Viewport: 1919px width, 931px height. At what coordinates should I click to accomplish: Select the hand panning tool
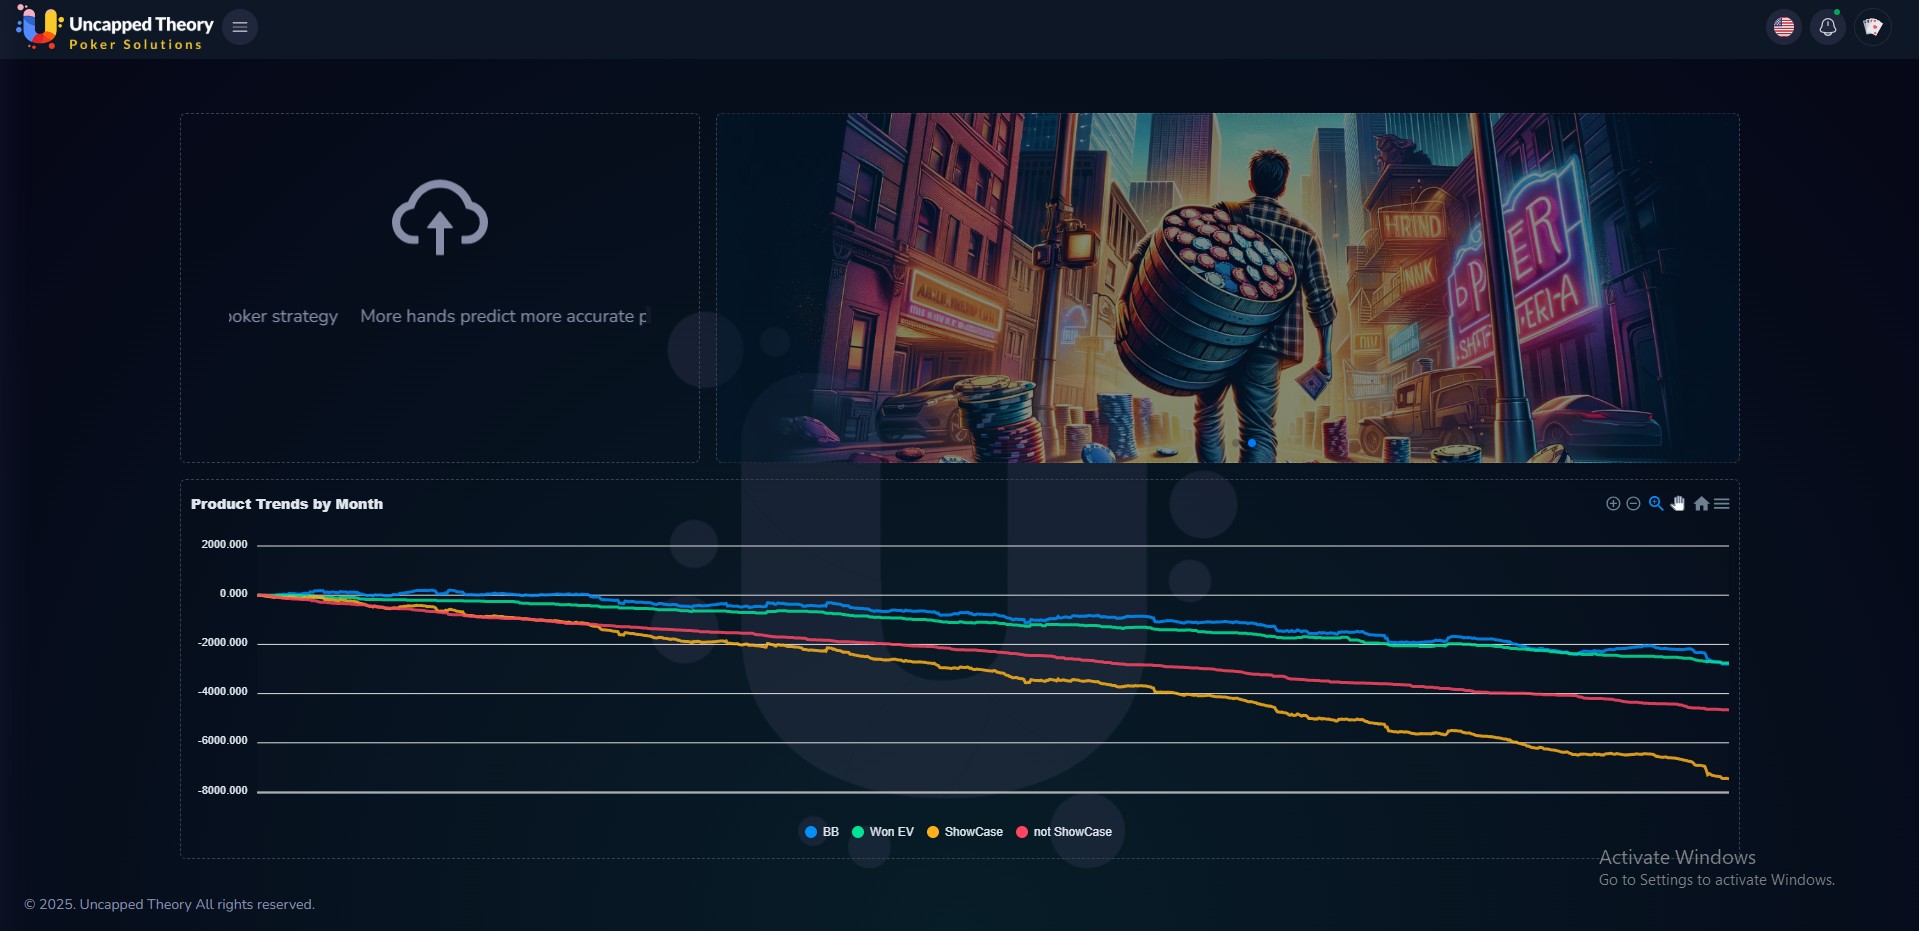pos(1678,504)
